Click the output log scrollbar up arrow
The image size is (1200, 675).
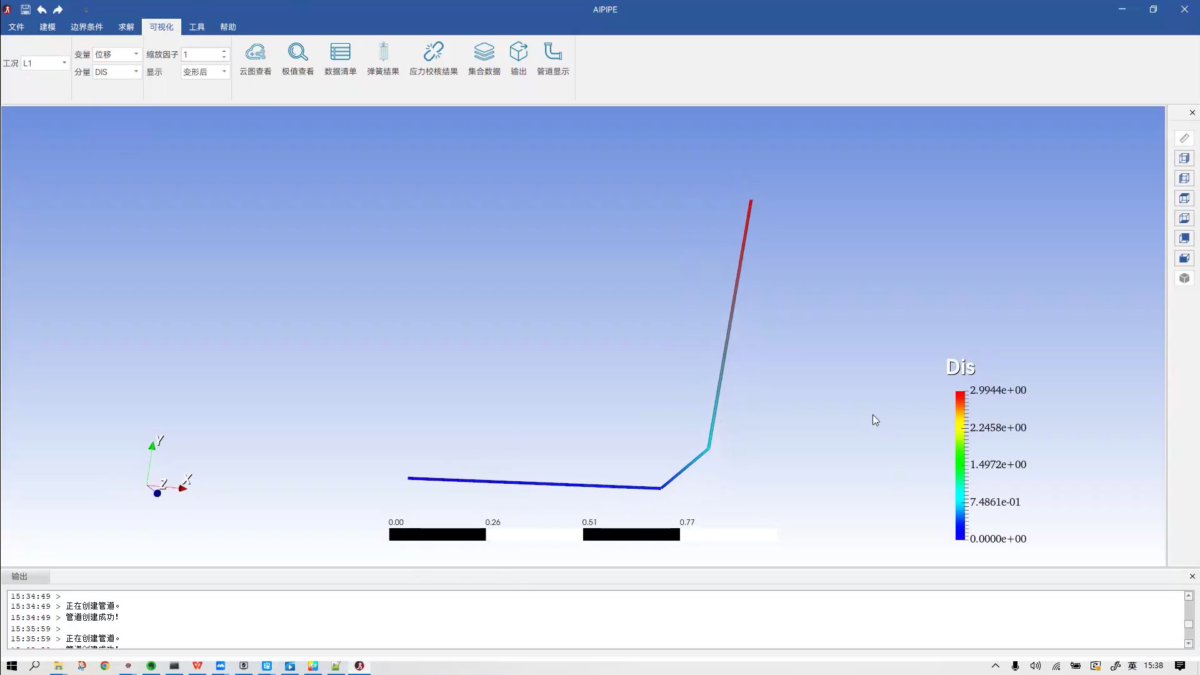tap(1189, 596)
